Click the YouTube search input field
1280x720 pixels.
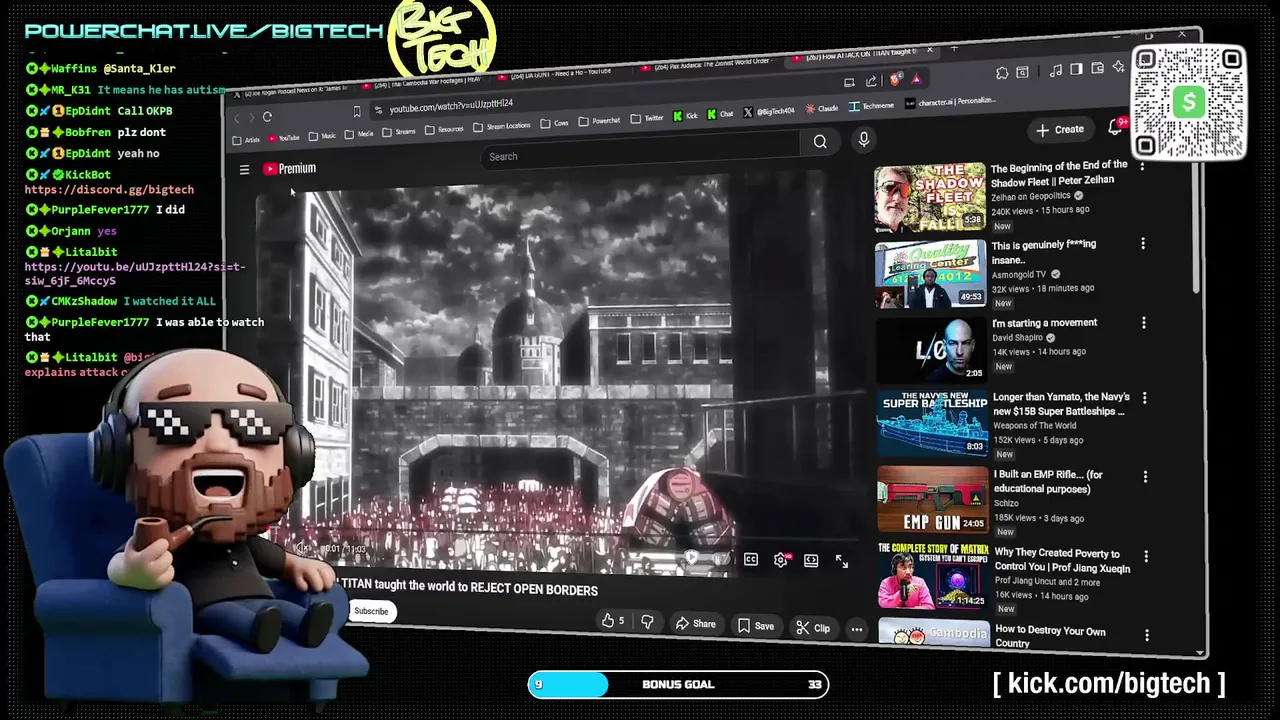[640, 156]
